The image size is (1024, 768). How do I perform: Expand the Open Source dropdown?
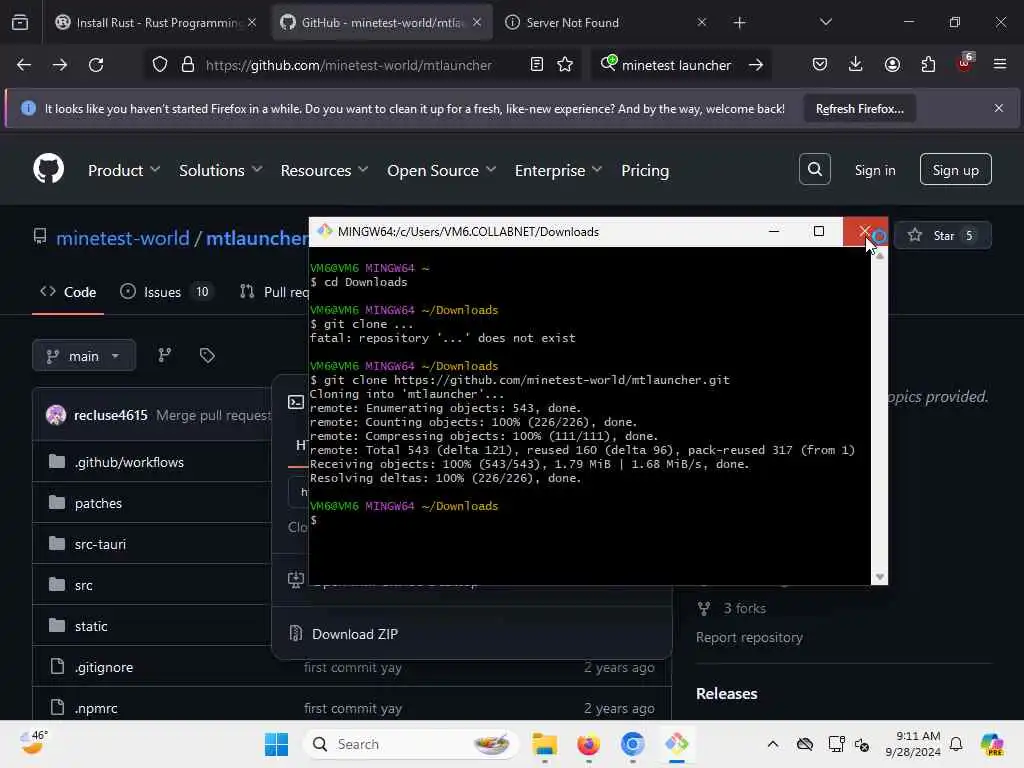441,170
